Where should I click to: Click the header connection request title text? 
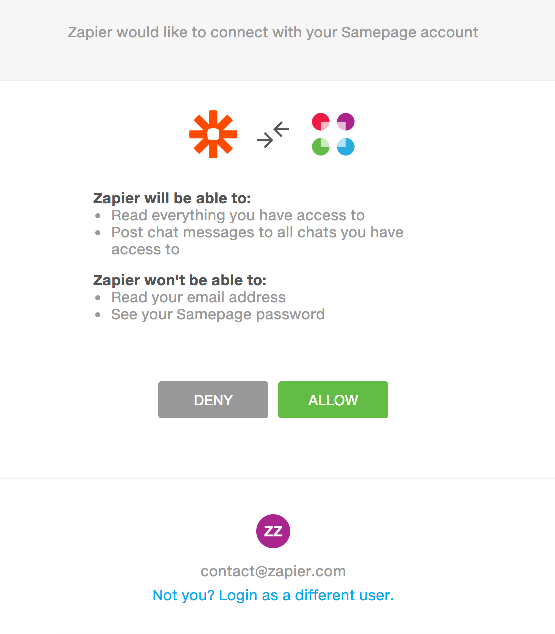coord(273,32)
